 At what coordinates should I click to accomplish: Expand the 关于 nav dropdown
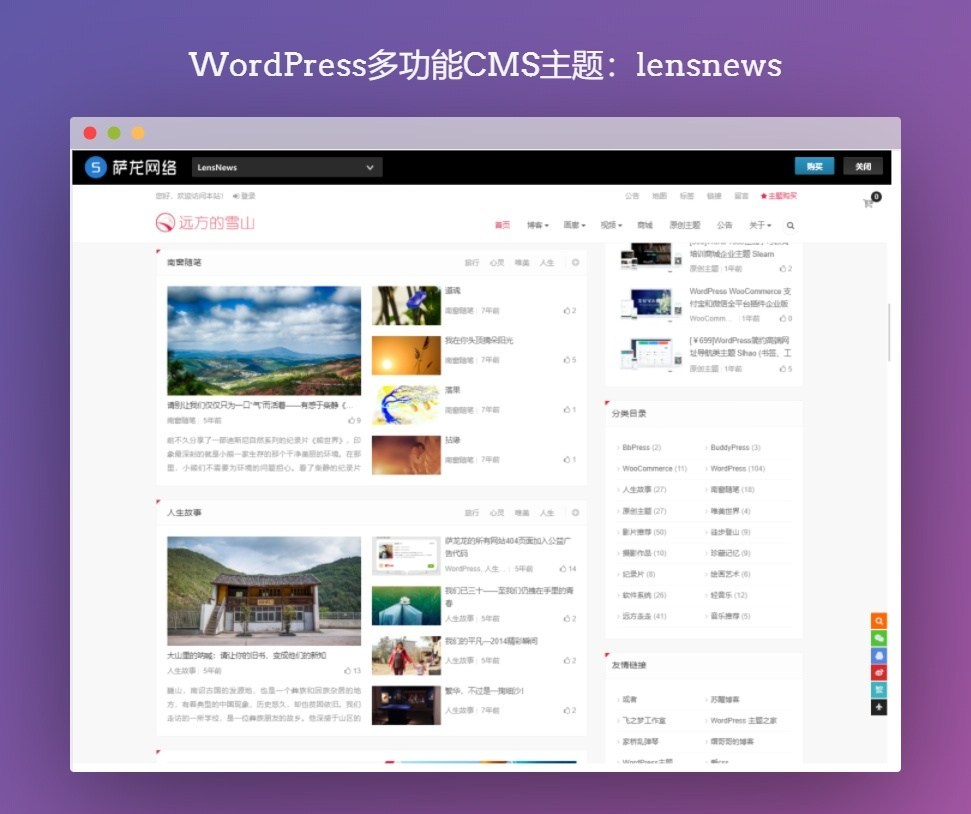click(x=760, y=225)
